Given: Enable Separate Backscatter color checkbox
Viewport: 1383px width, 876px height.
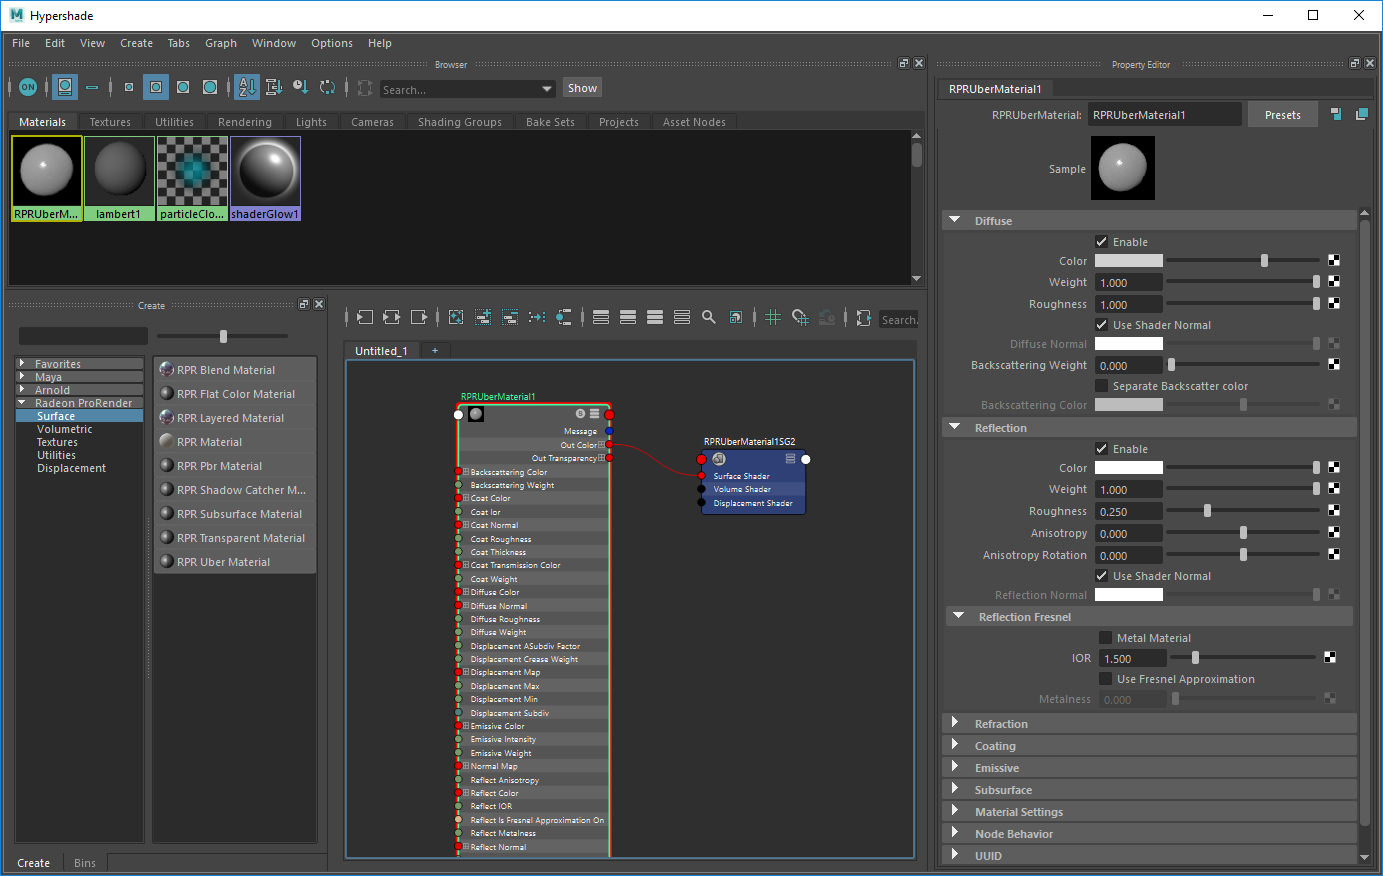Looking at the screenshot, I should click(1101, 386).
